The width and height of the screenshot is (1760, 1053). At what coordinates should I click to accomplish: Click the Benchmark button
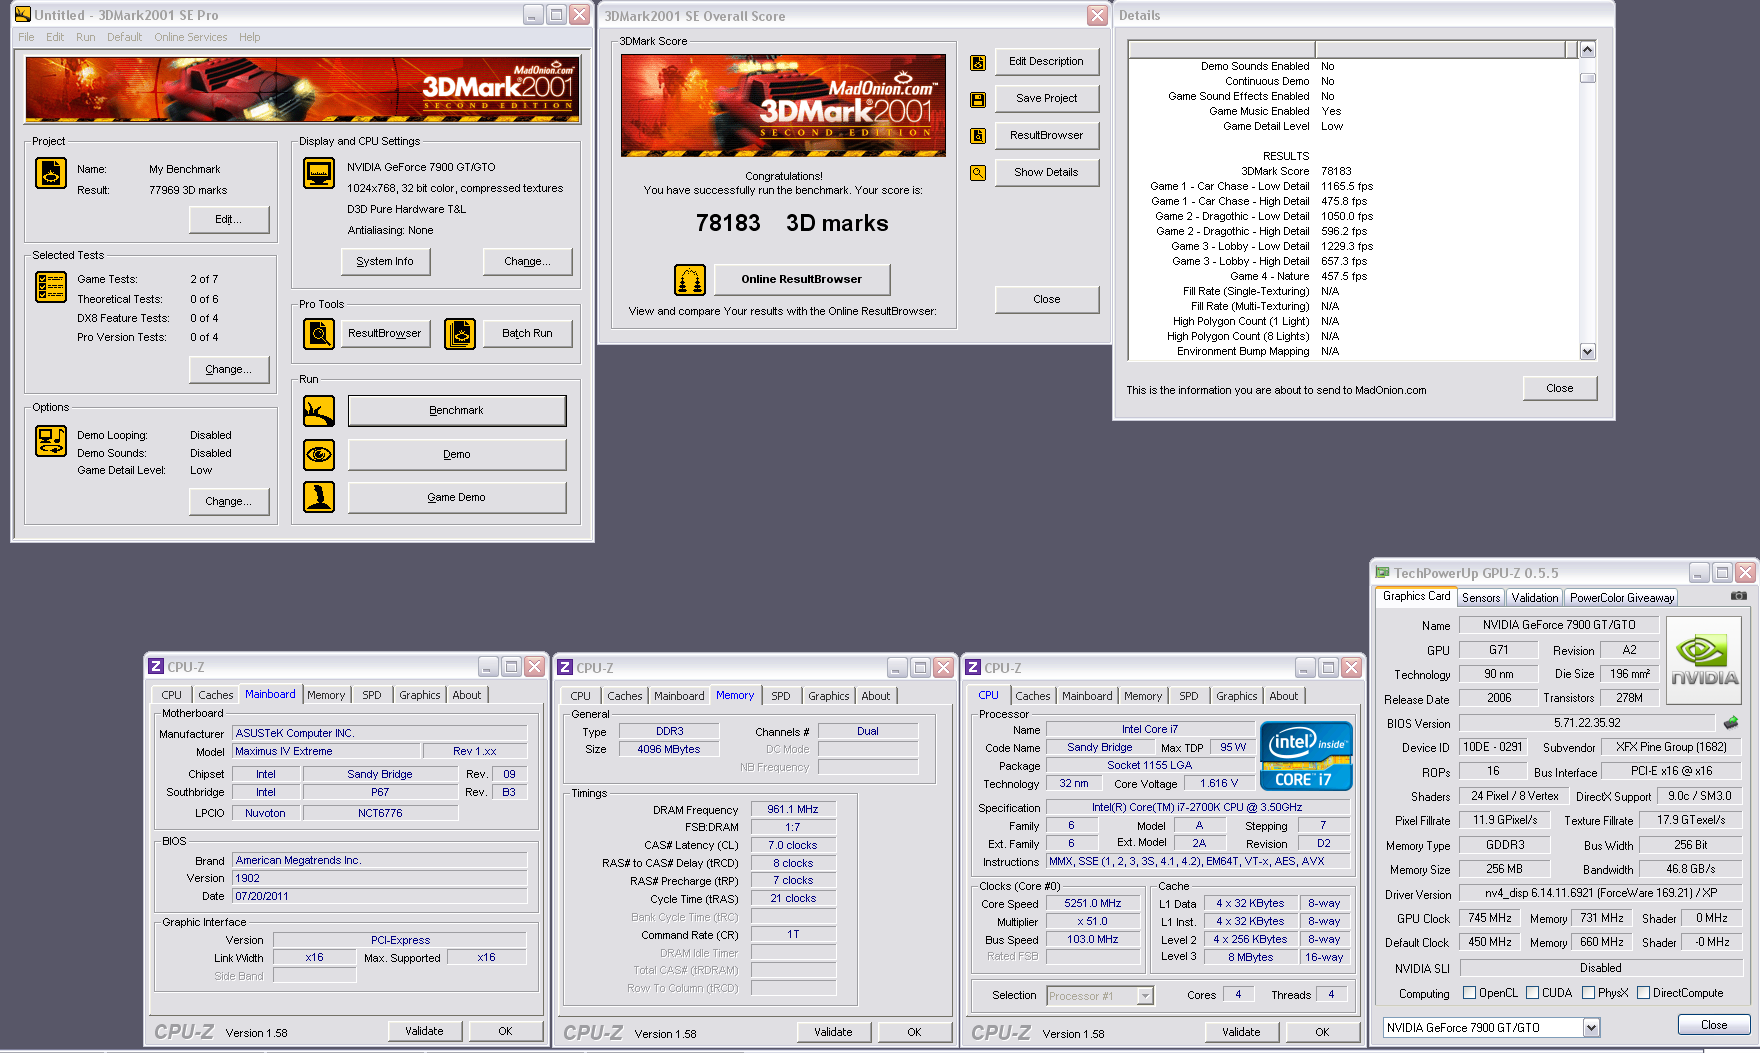(456, 411)
